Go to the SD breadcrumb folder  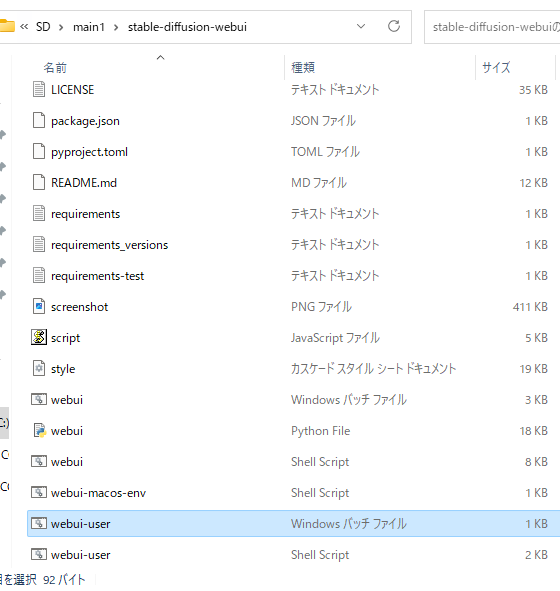pos(43,27)
